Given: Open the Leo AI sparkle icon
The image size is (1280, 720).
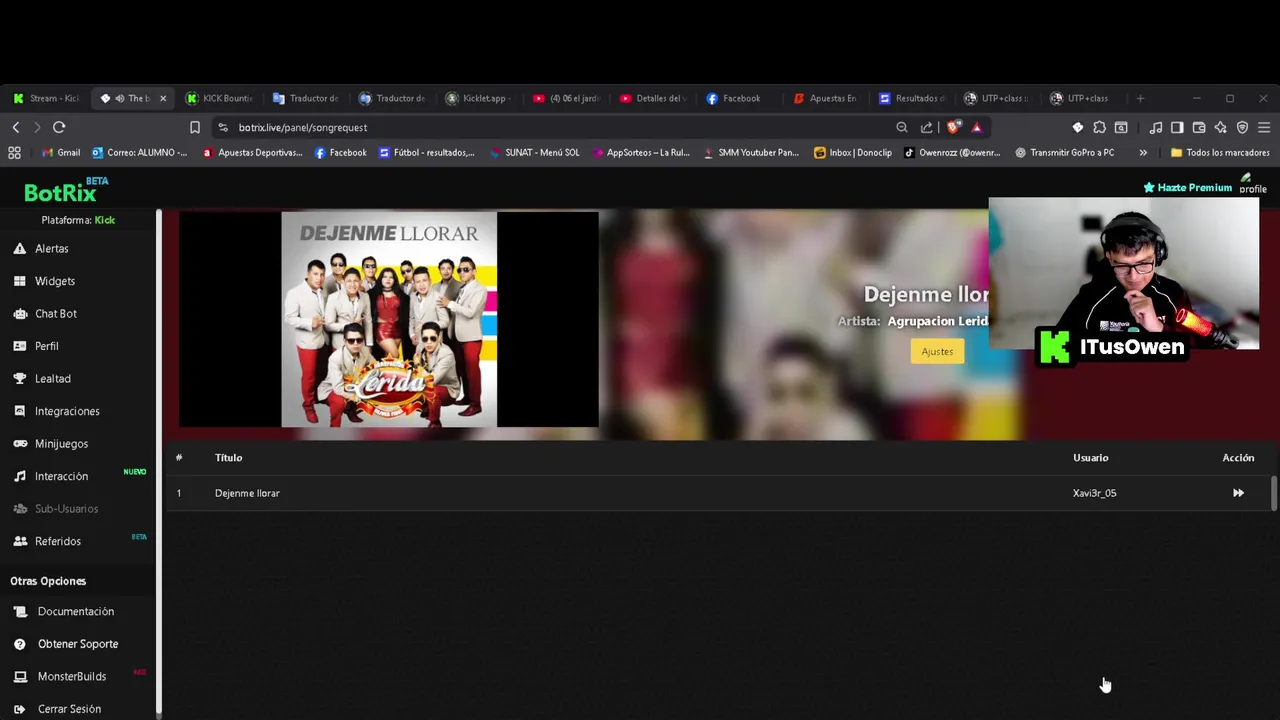Looking at the screenshot, I should coord(1221,127).
